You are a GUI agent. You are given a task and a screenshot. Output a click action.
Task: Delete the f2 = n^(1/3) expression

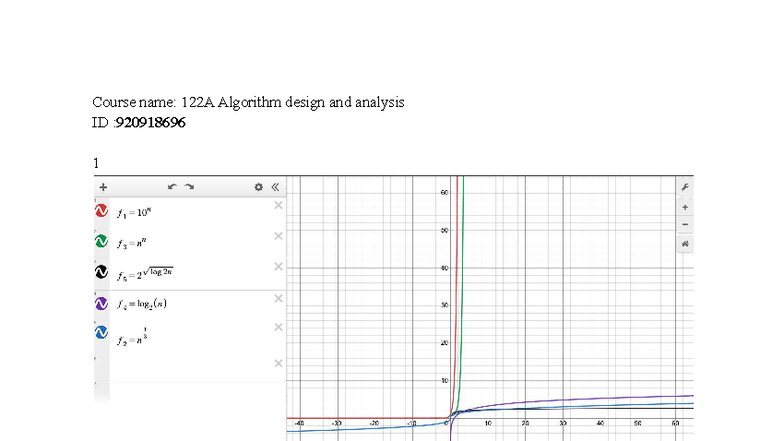pos(278,328)
